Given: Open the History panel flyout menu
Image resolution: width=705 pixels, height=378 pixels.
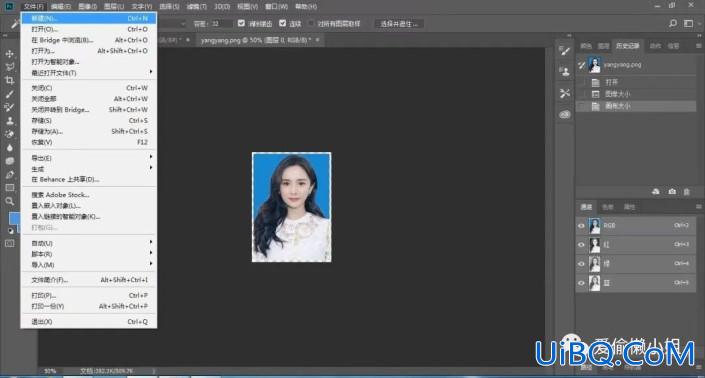Looking at the screenshot, I should pos(698,46).
